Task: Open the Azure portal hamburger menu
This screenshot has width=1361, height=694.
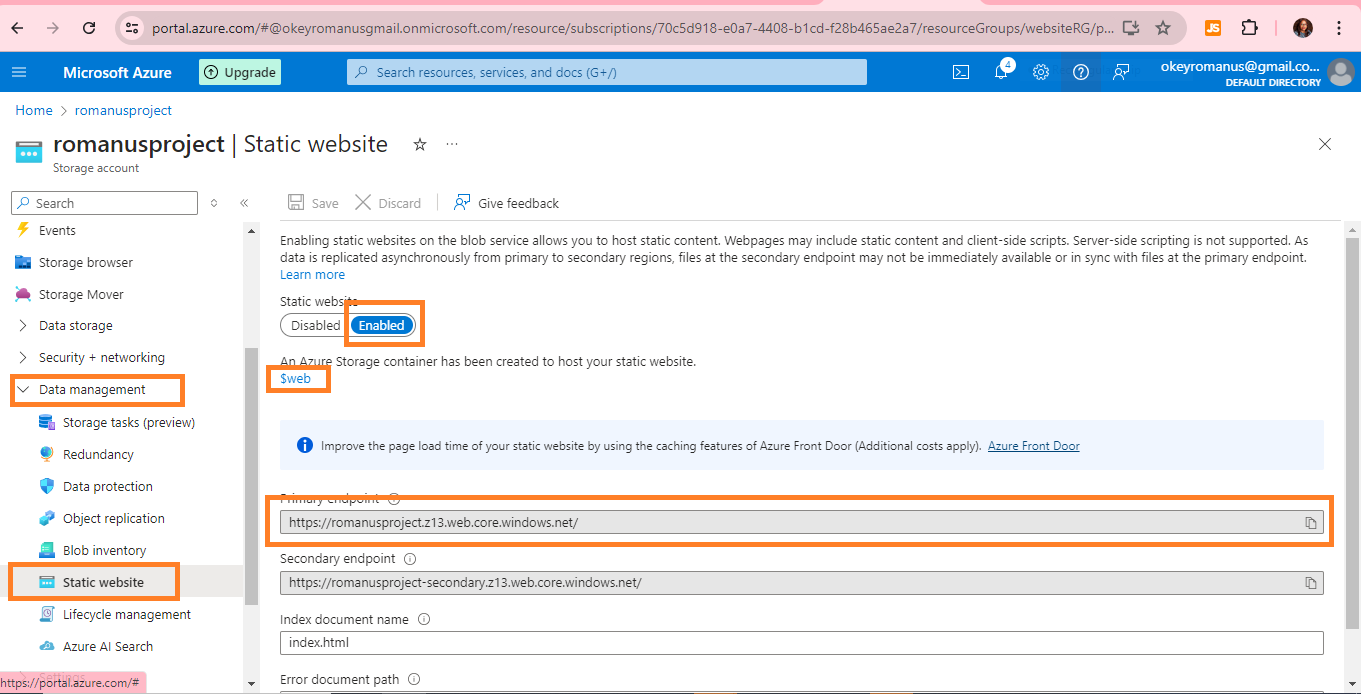Action: 19,72
